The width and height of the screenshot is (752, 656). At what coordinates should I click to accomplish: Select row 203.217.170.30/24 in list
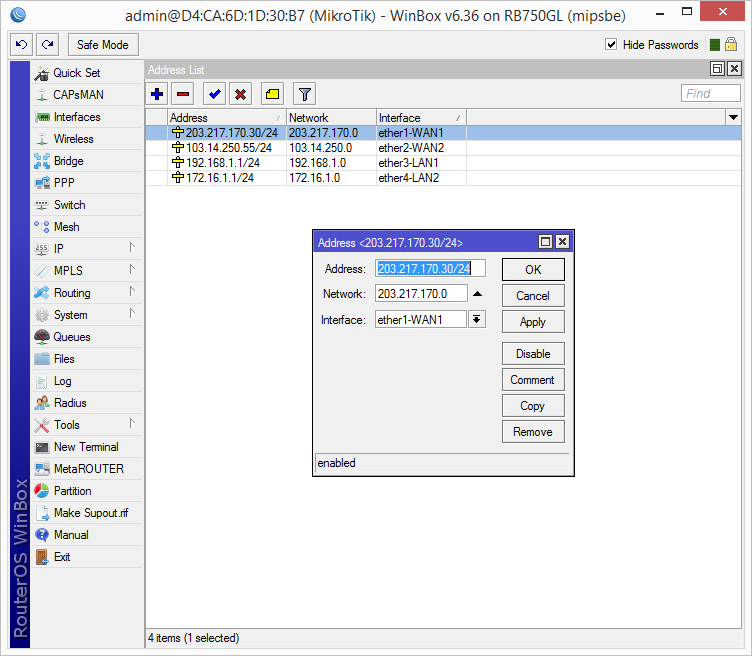[443, 133]
